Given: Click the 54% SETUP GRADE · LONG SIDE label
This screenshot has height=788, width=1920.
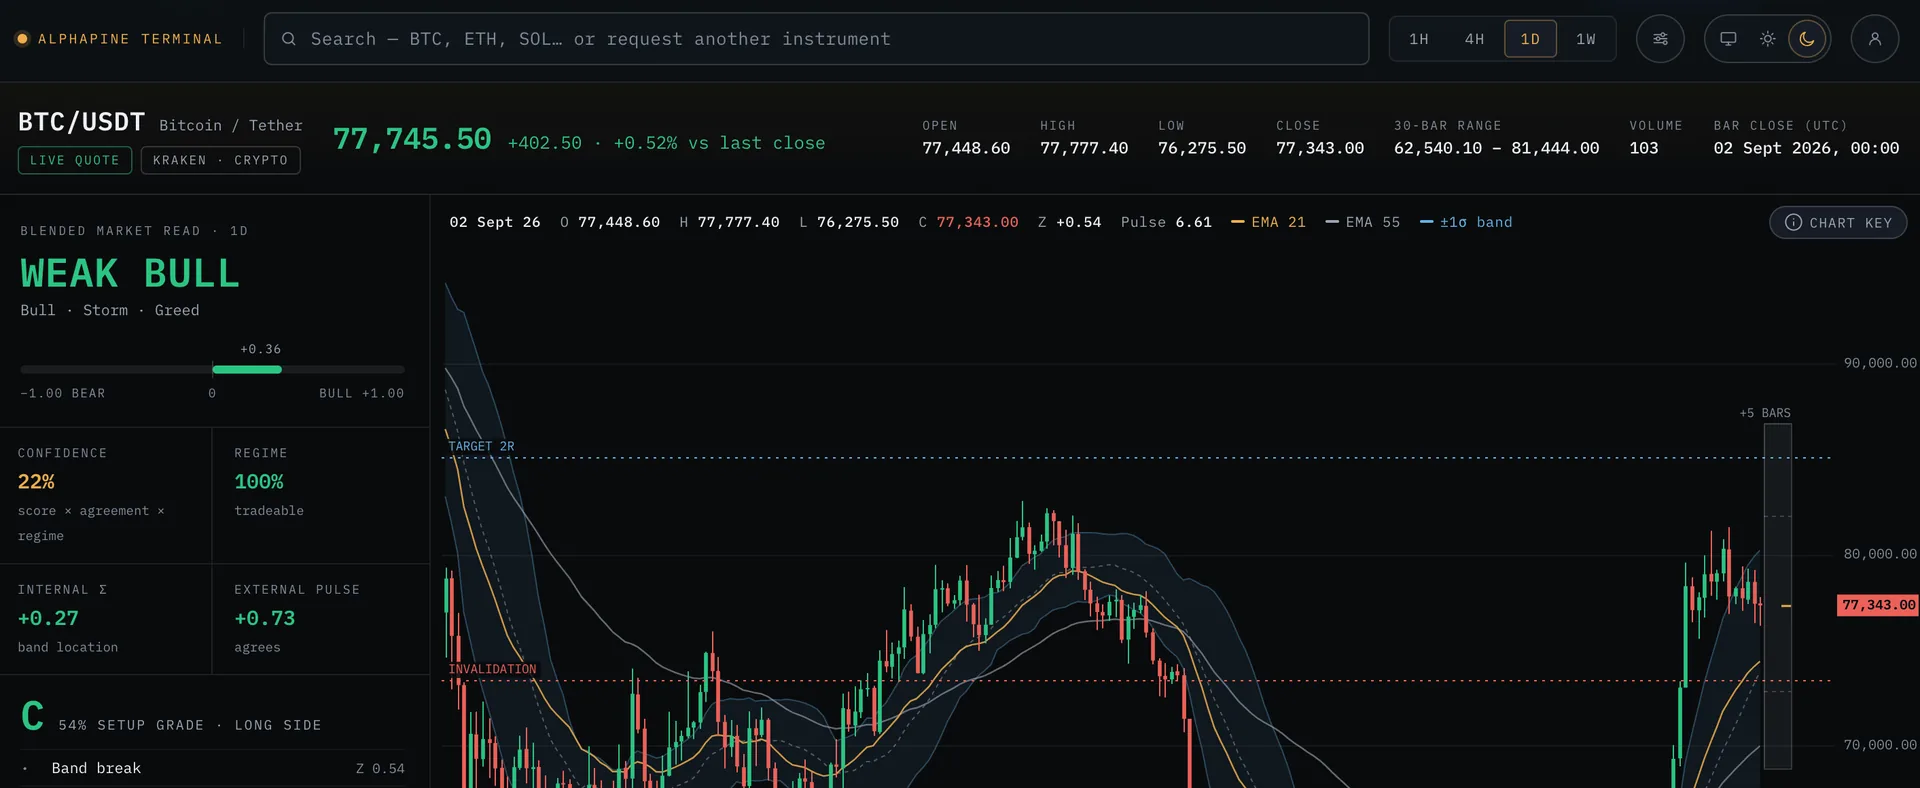Looking at the screenshot, I should click(x=190, y=725).
